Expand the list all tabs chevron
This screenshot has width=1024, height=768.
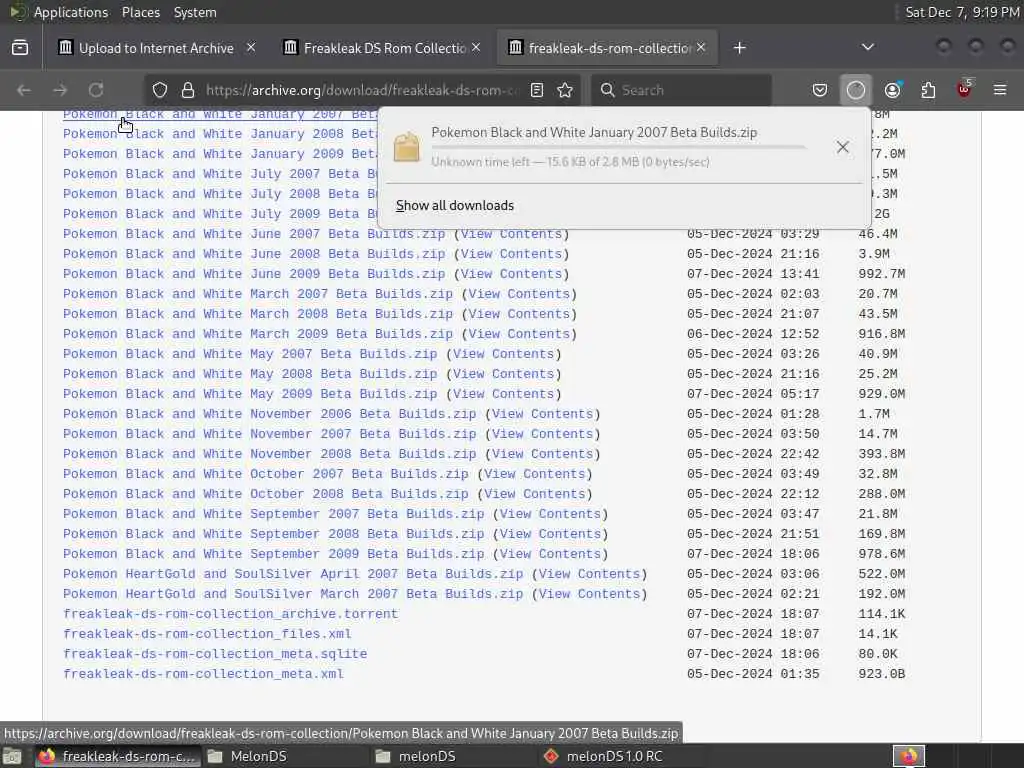(868, 47)
